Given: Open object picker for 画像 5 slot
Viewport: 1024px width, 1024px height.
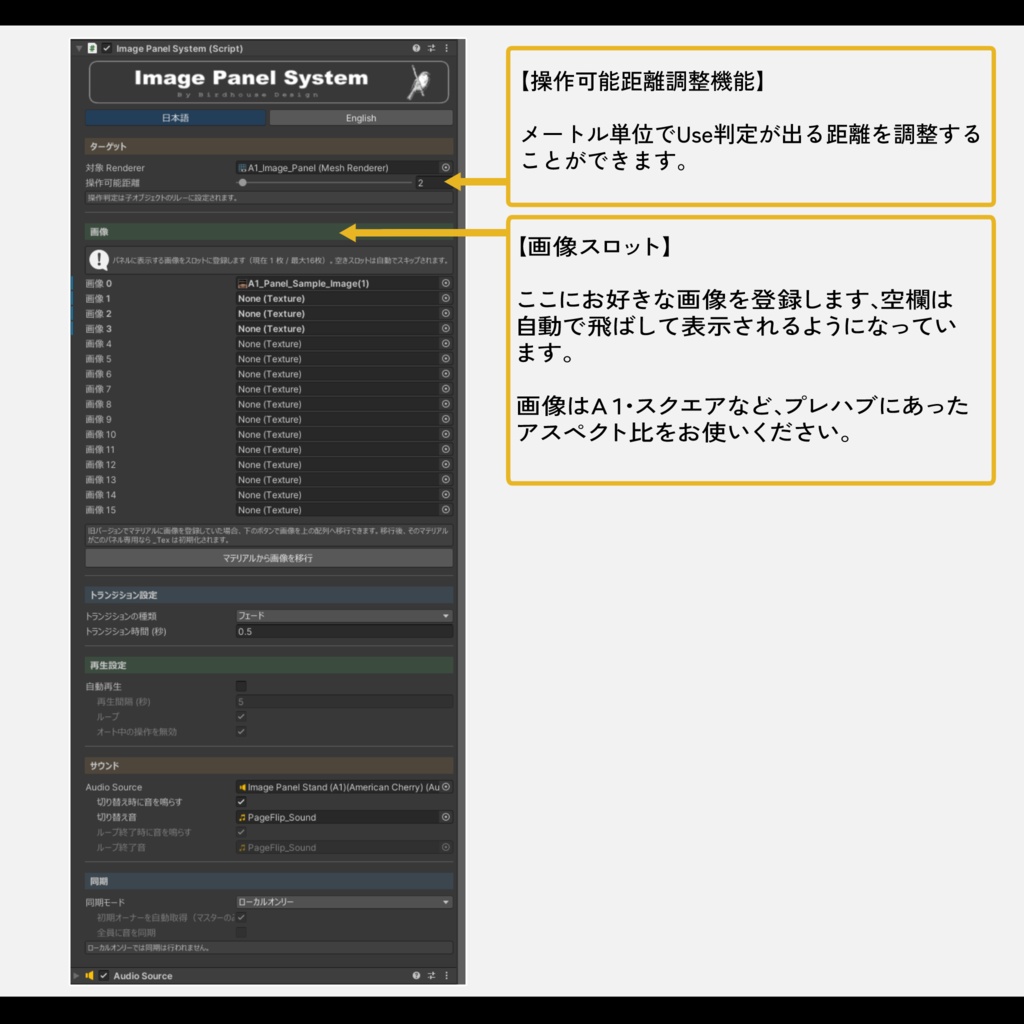Looking at the screenshot, I should click(446, 359).
